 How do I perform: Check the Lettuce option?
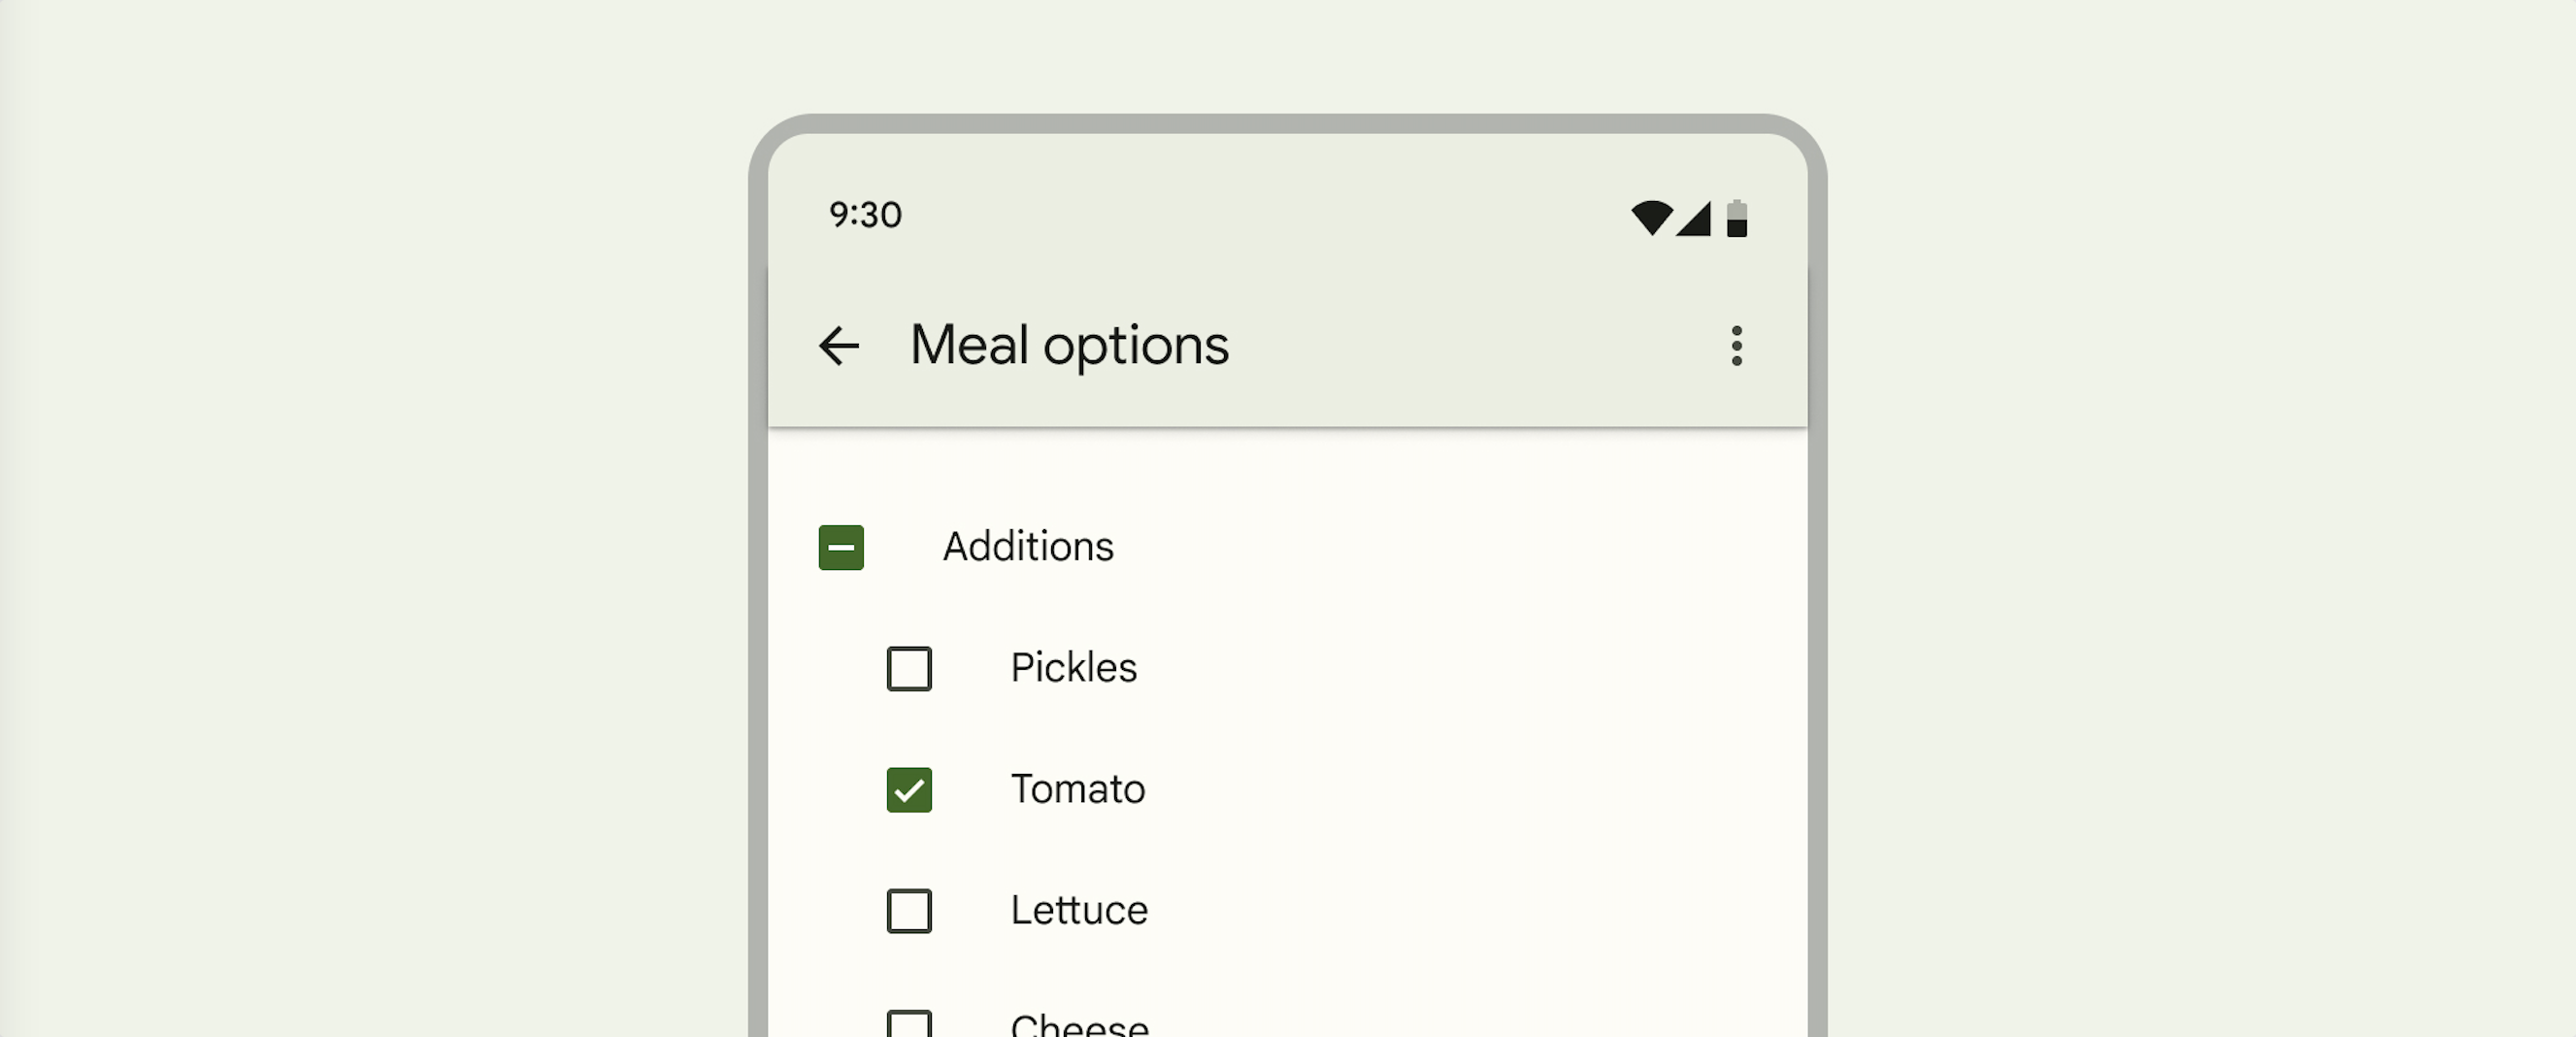(x=908, y=911)
